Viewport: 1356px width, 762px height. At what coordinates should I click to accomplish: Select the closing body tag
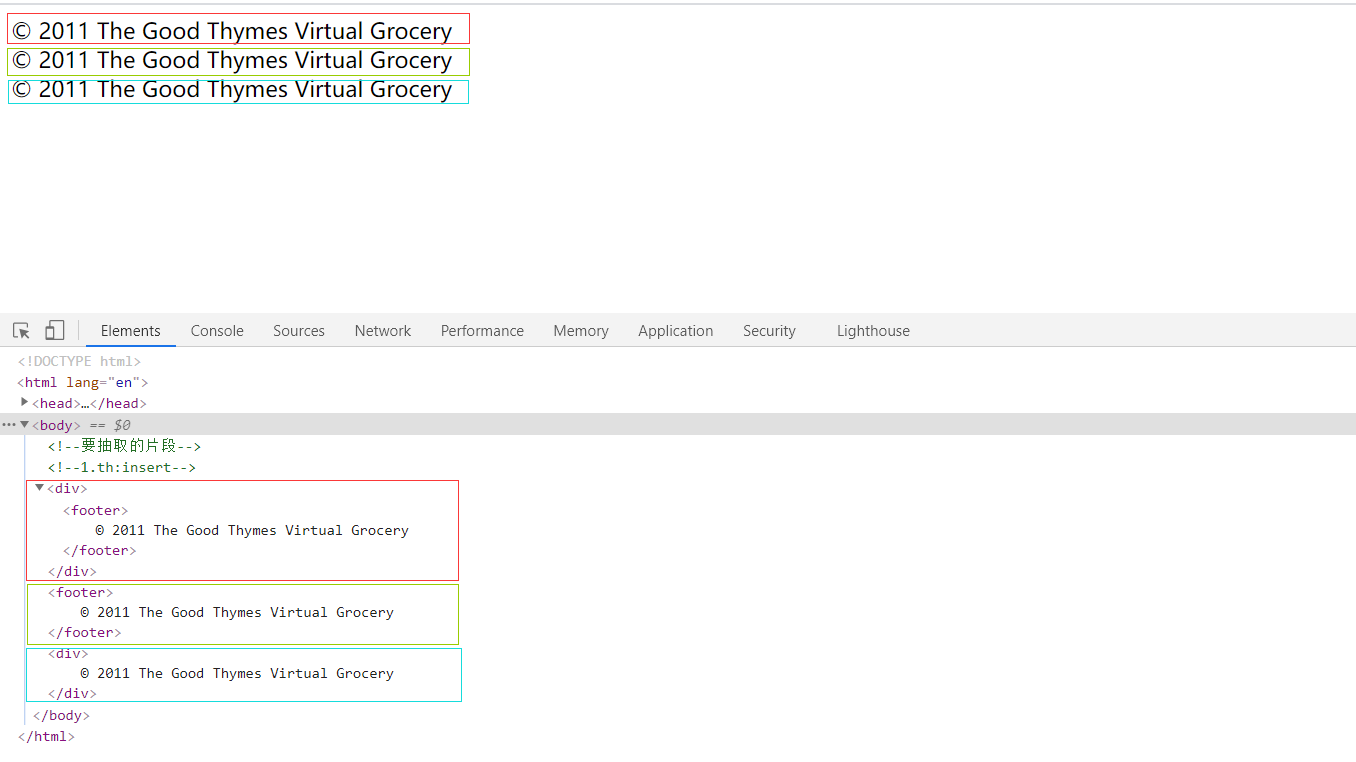click(61, 715)
